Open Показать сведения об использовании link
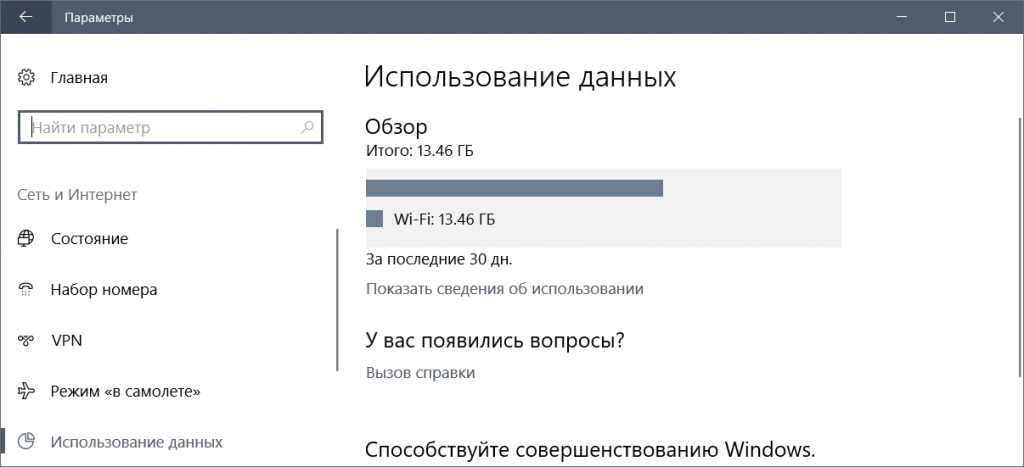The height and width of the screenshot is (467, 1024). pyautogui.click(x=504, y=289)
